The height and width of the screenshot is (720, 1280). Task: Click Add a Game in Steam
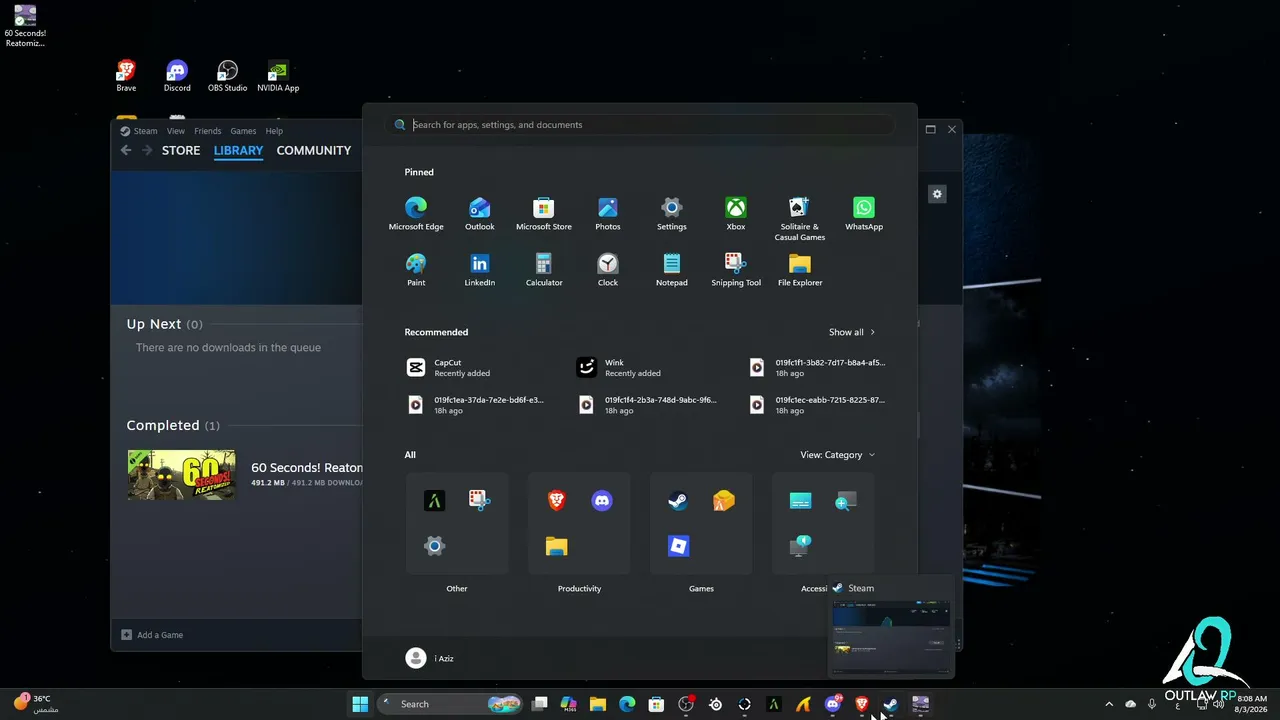pos(153,635)
